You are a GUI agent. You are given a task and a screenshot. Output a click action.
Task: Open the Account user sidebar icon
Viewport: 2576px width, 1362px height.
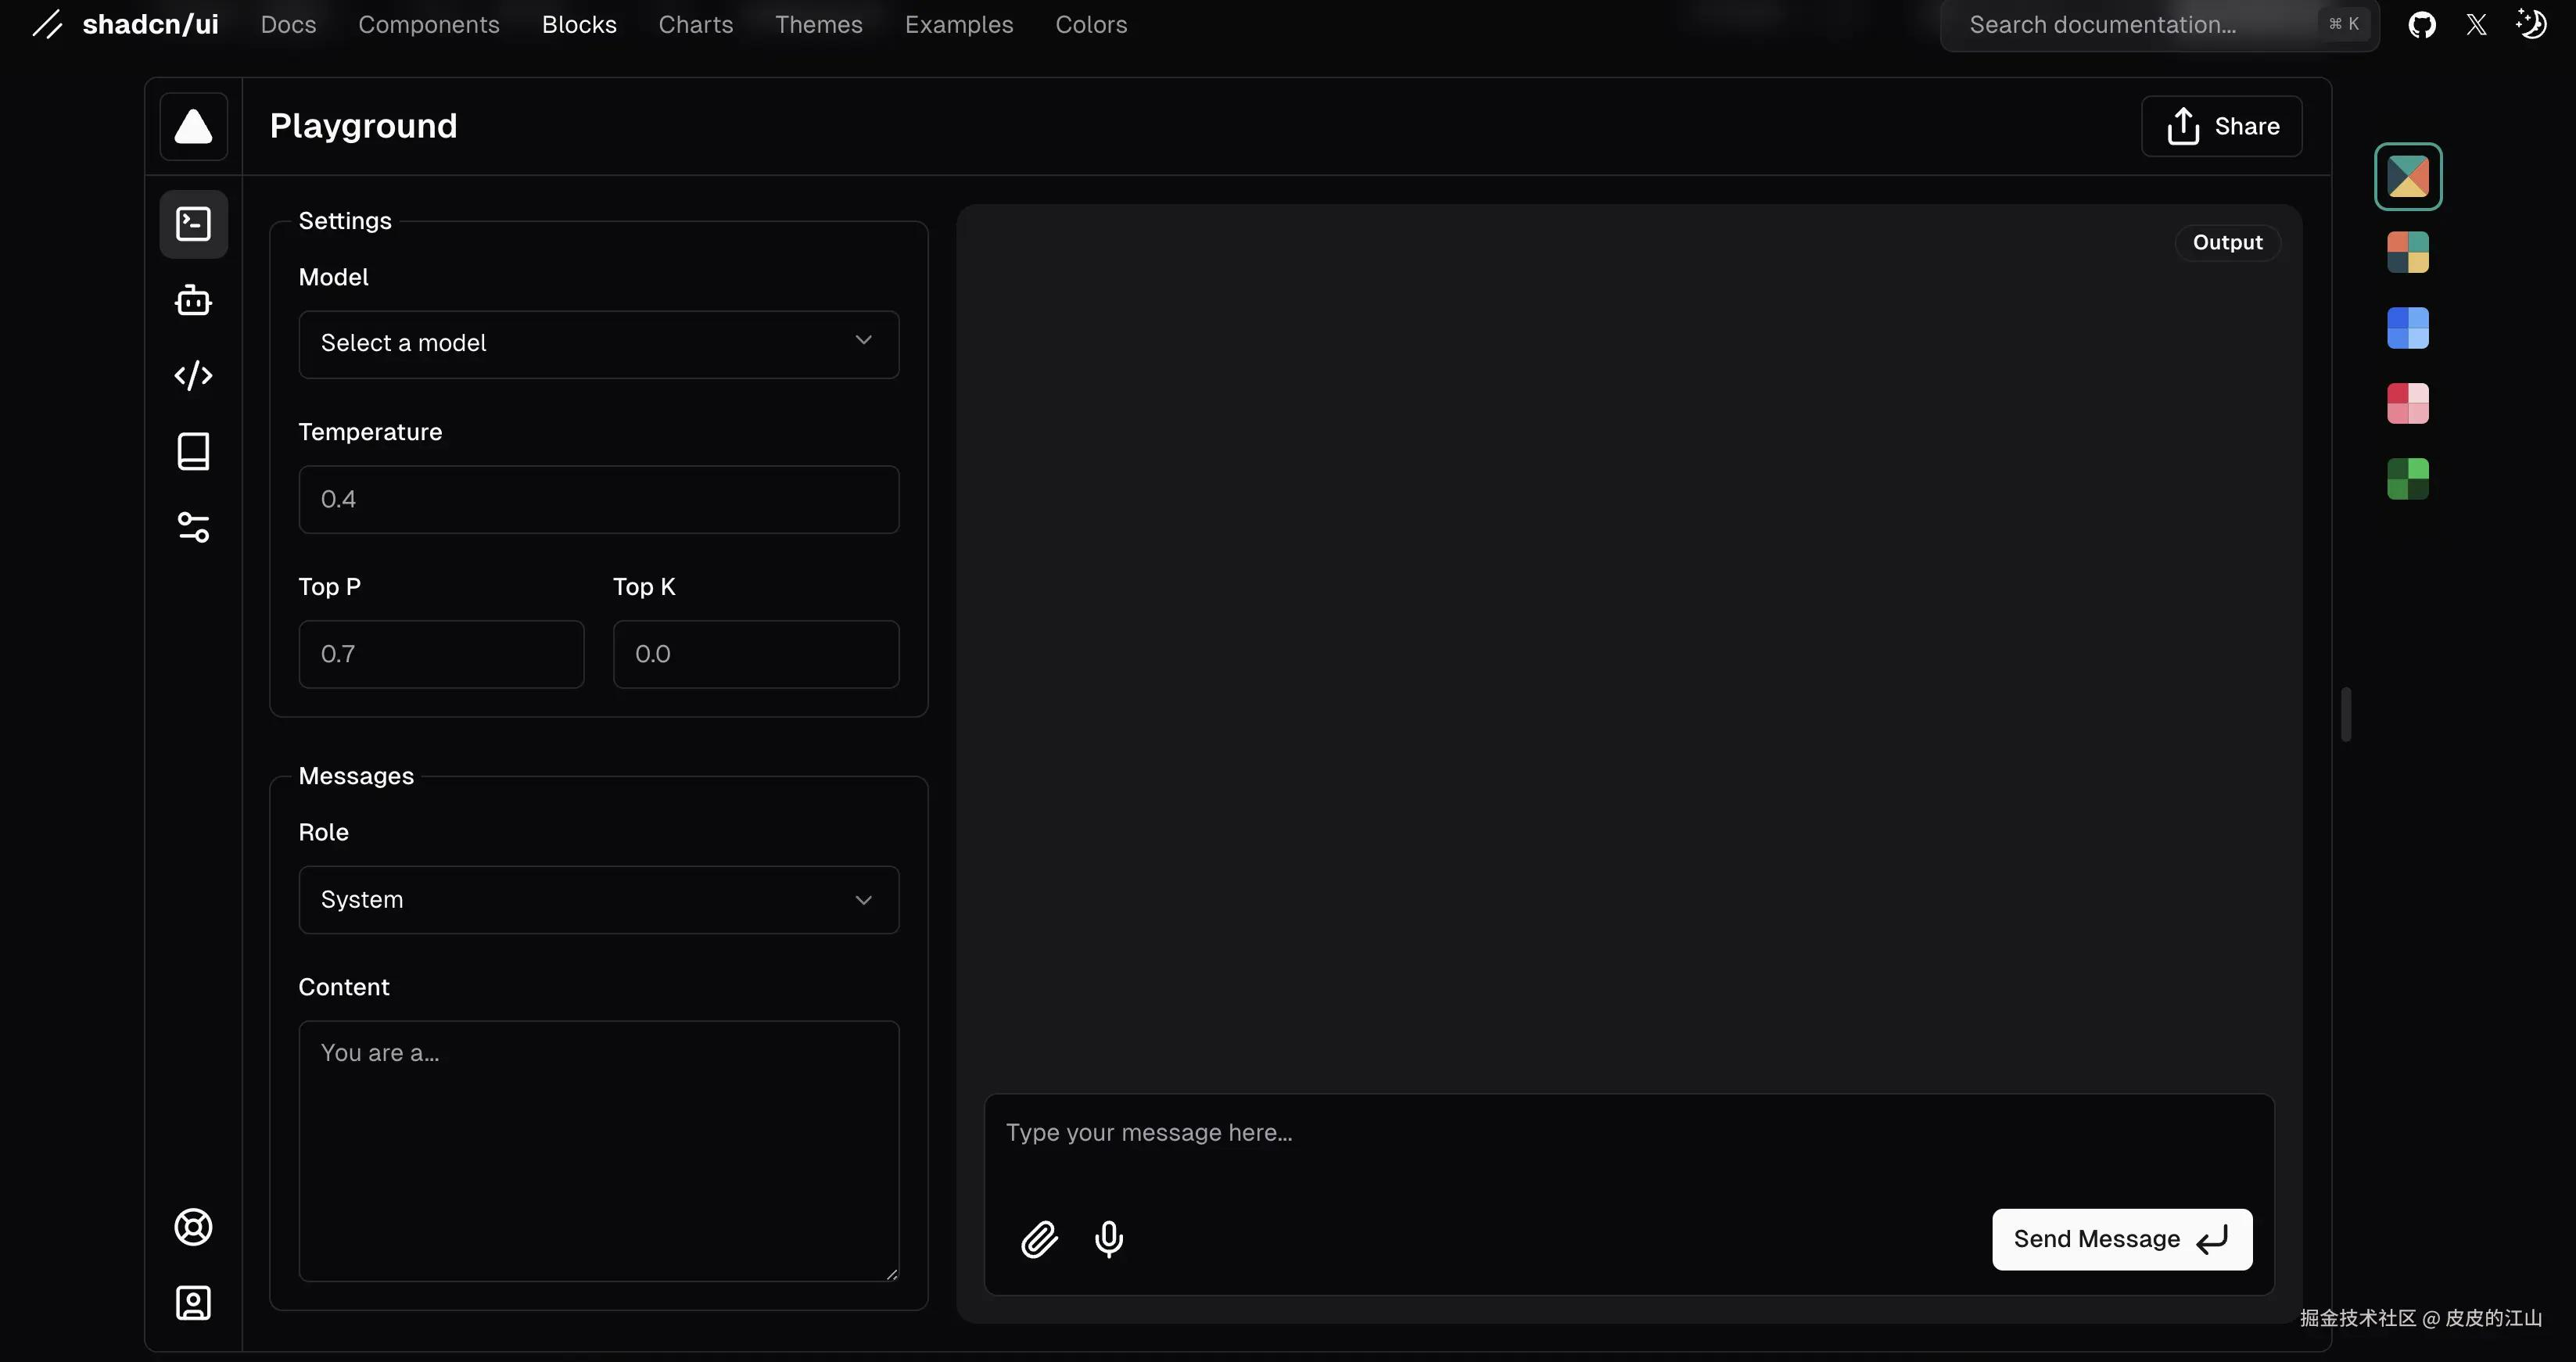[193, 1303]
